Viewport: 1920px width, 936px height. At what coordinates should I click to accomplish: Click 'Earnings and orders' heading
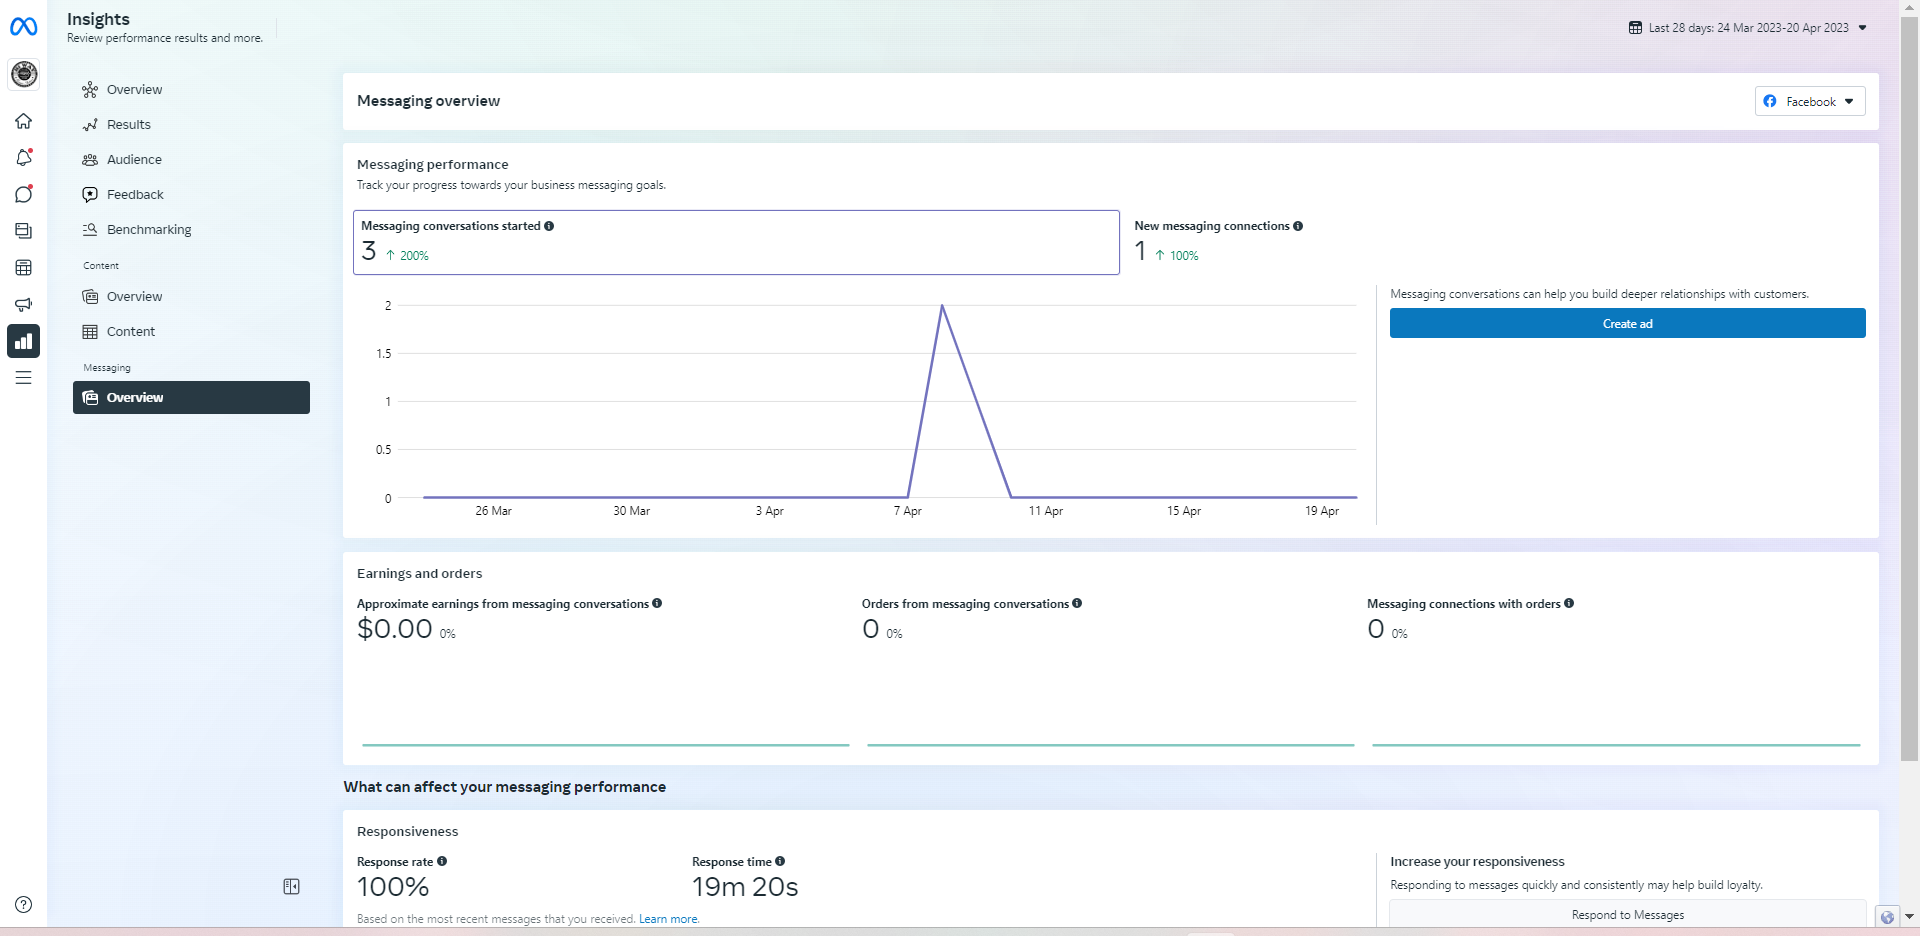(419, 574)
